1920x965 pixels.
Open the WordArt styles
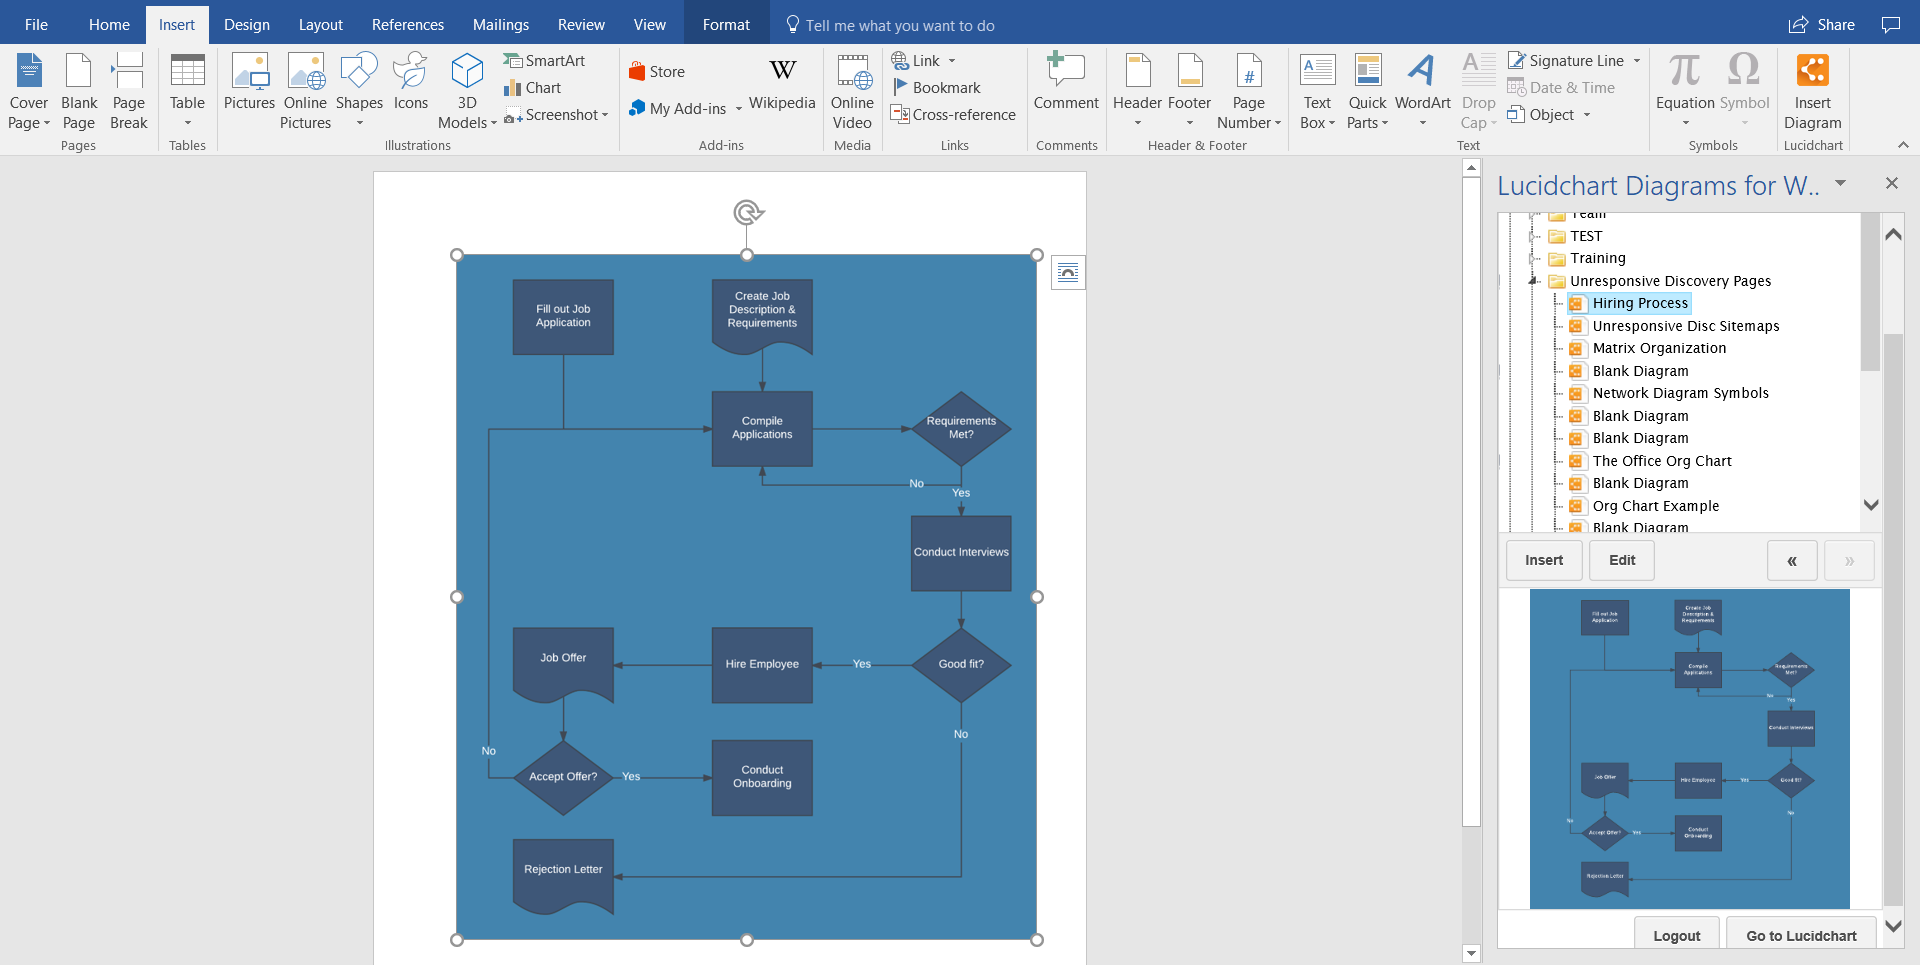pyautogui.click(x=1422, y=92)
